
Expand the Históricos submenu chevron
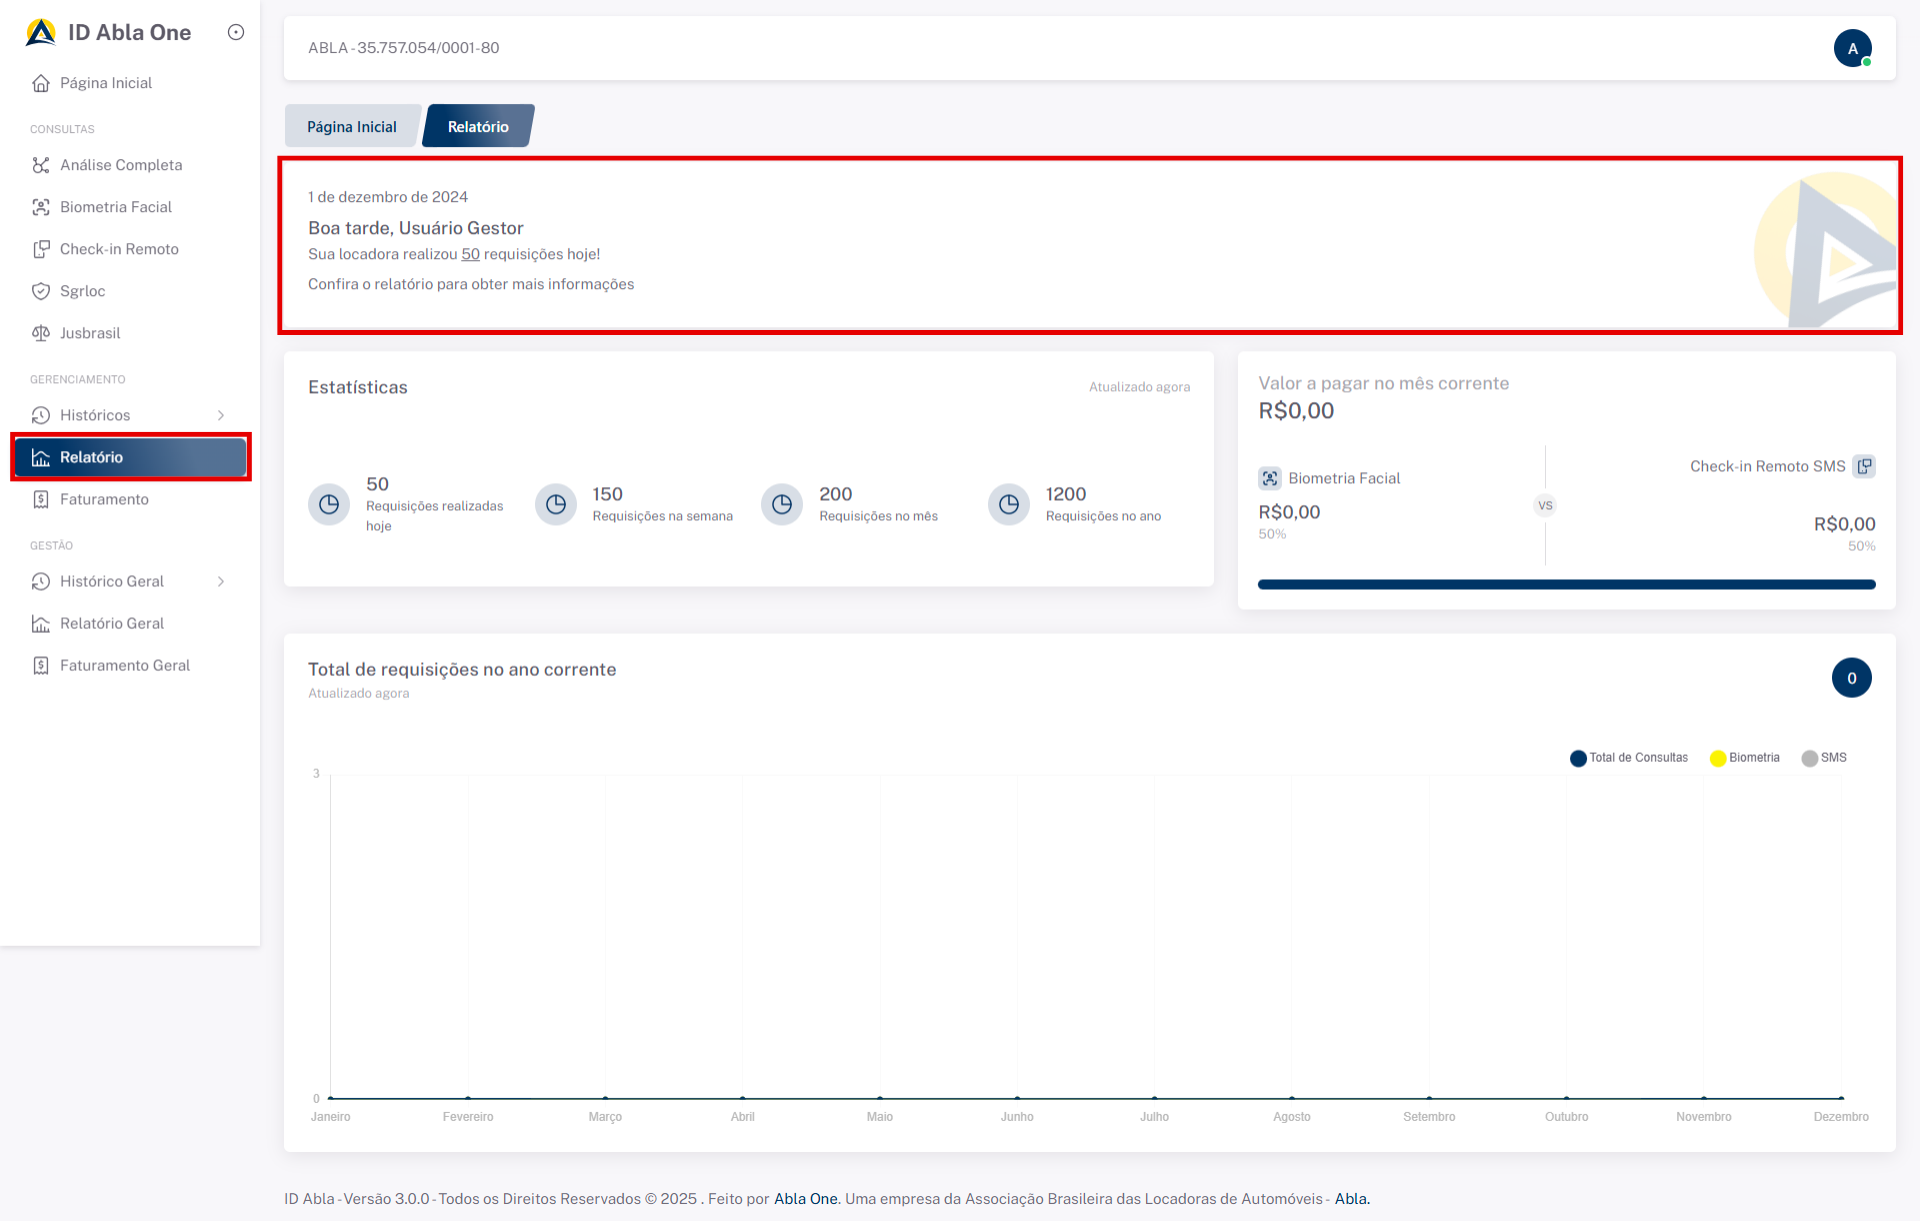pyautogui.click(x=221, y=415)
